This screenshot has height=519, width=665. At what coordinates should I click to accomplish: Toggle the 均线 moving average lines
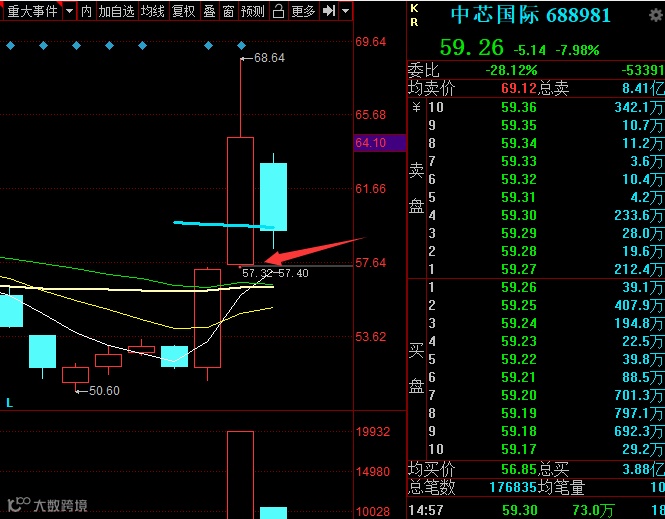(x=153, y=11)
